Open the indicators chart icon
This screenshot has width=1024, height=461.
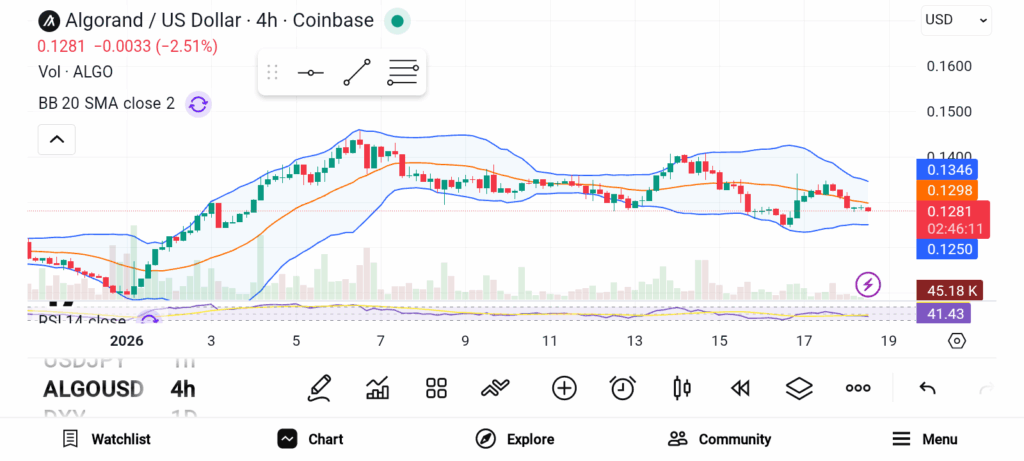coord(378,388)
